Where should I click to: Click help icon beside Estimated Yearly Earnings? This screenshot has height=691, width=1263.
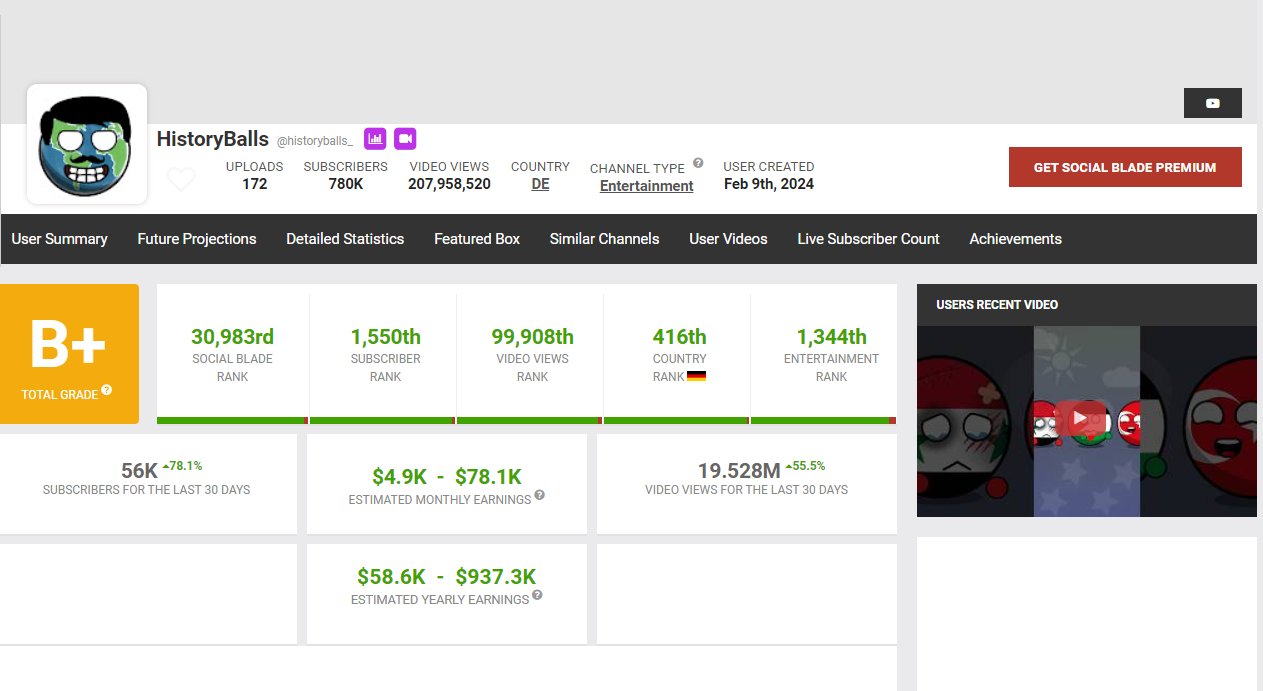click(x=538, y=595)
